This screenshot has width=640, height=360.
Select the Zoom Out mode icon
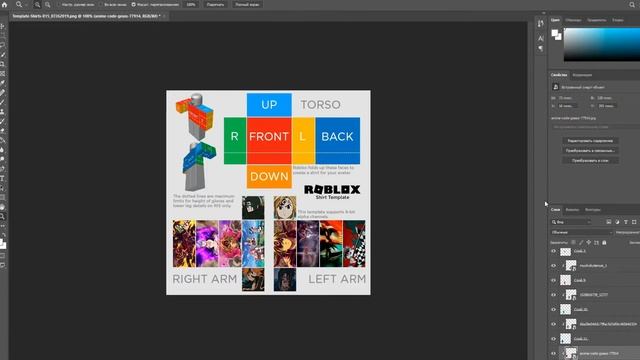click(48, 4)
